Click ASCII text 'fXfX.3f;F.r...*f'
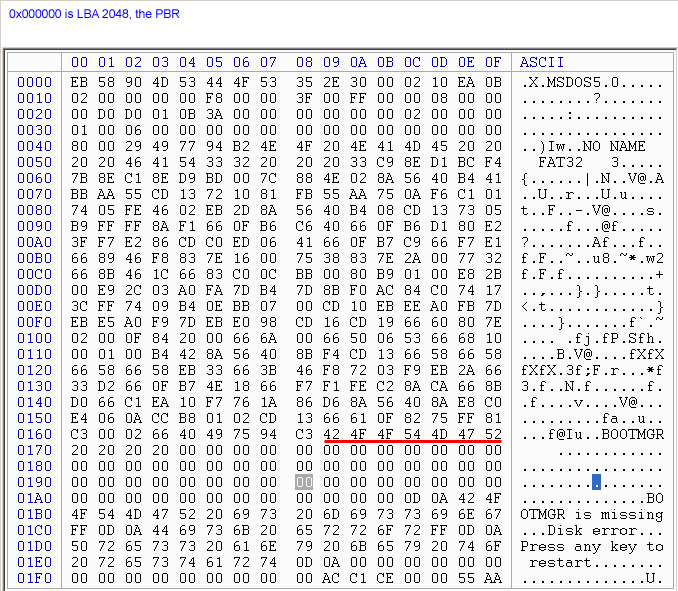The height and width of the screenshot is (591, 678). [x=592, y=370]
